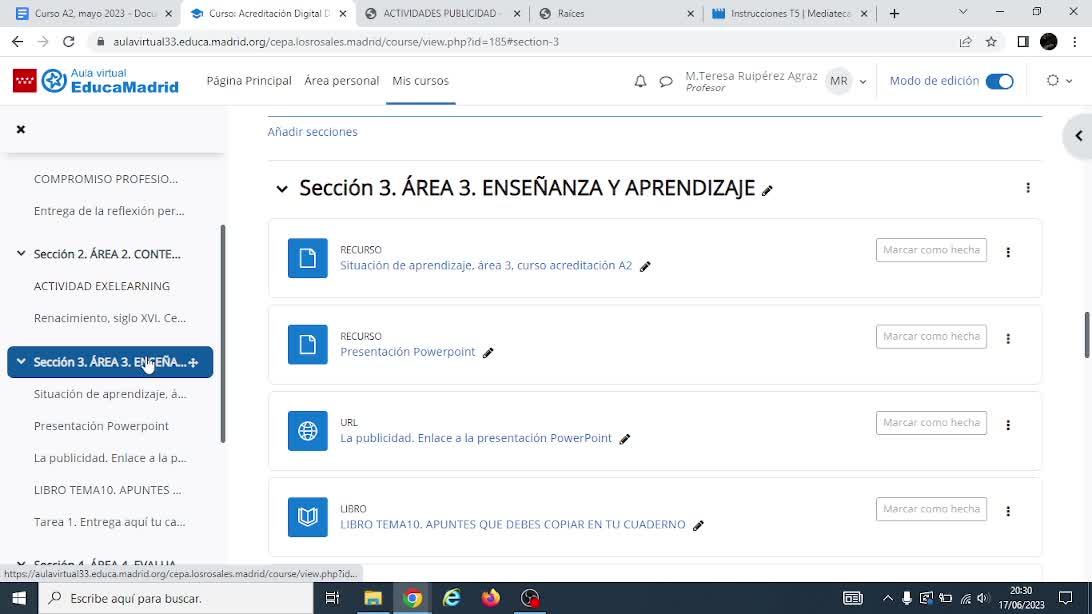This screenshot has height=614, width=1092.
Task: Open actions menu for Situación de aprendizaje
Action: click(x=1008, y=252)
